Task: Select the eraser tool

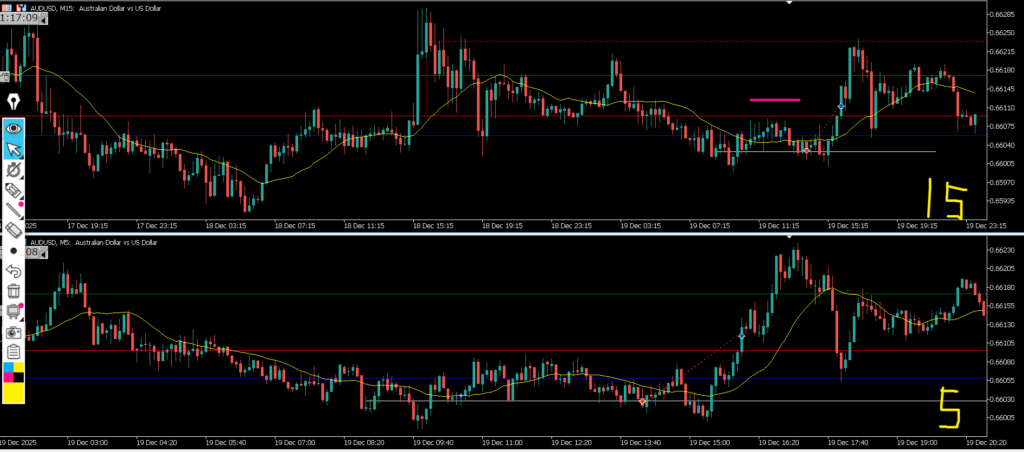Action: (14, 230)
